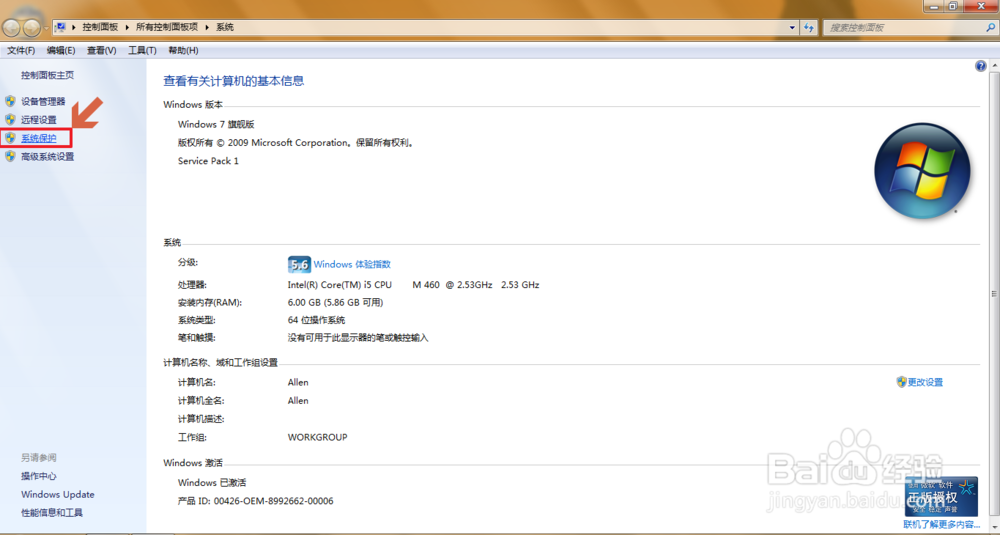Open the 文件(F) menu

tap(21, 50)
